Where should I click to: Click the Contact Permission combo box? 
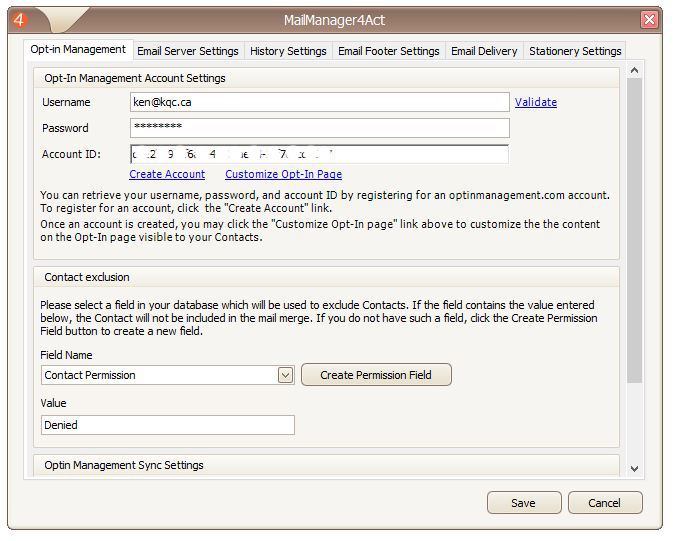pos(168,375)
